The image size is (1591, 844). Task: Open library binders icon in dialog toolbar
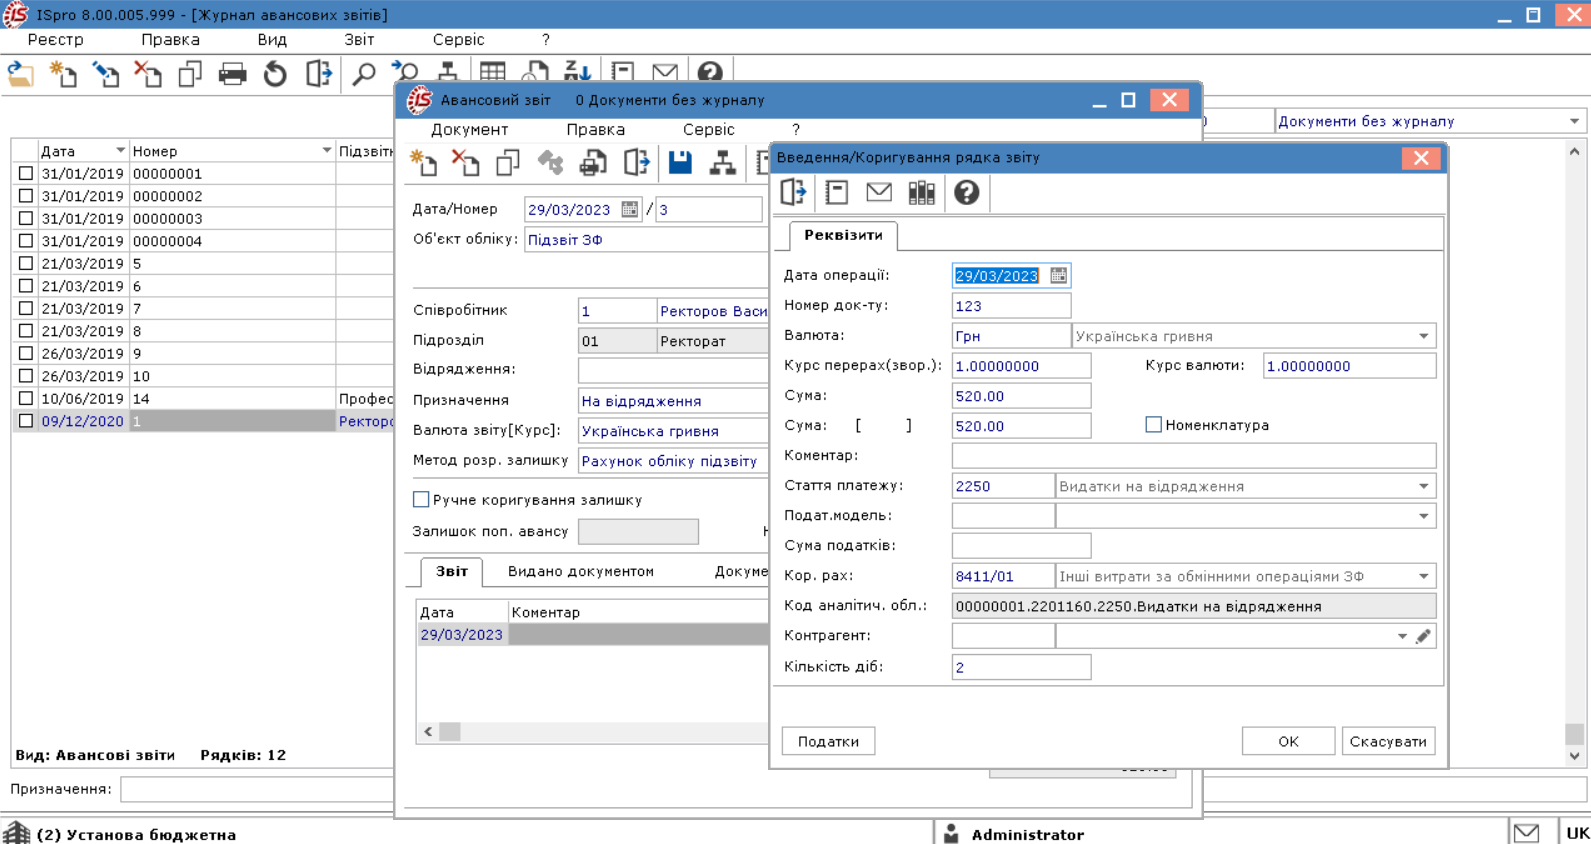pos(922,192)
